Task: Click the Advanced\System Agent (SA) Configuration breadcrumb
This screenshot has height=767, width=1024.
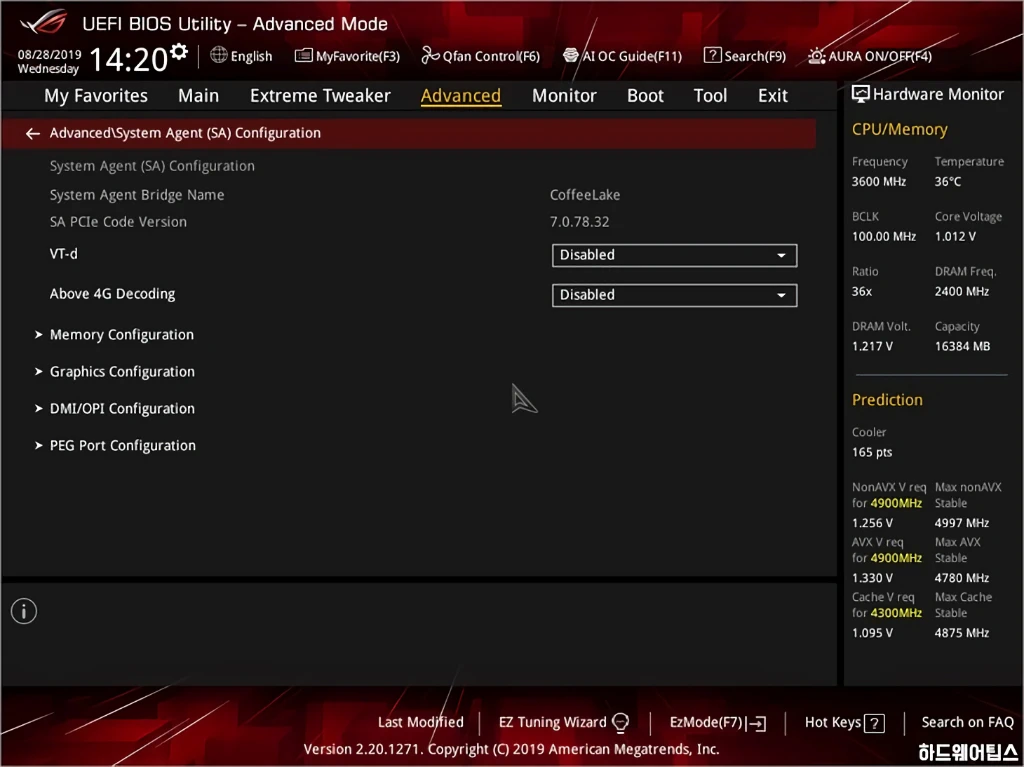Action: [x=185, y=133]
